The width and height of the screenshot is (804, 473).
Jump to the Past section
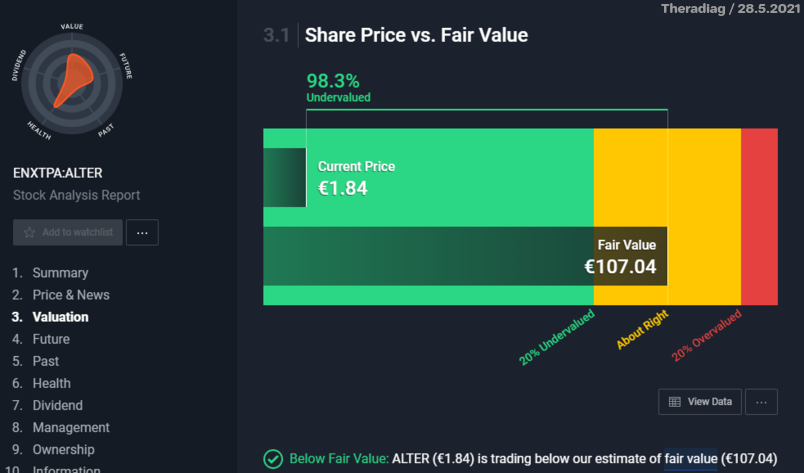[45, 361]
